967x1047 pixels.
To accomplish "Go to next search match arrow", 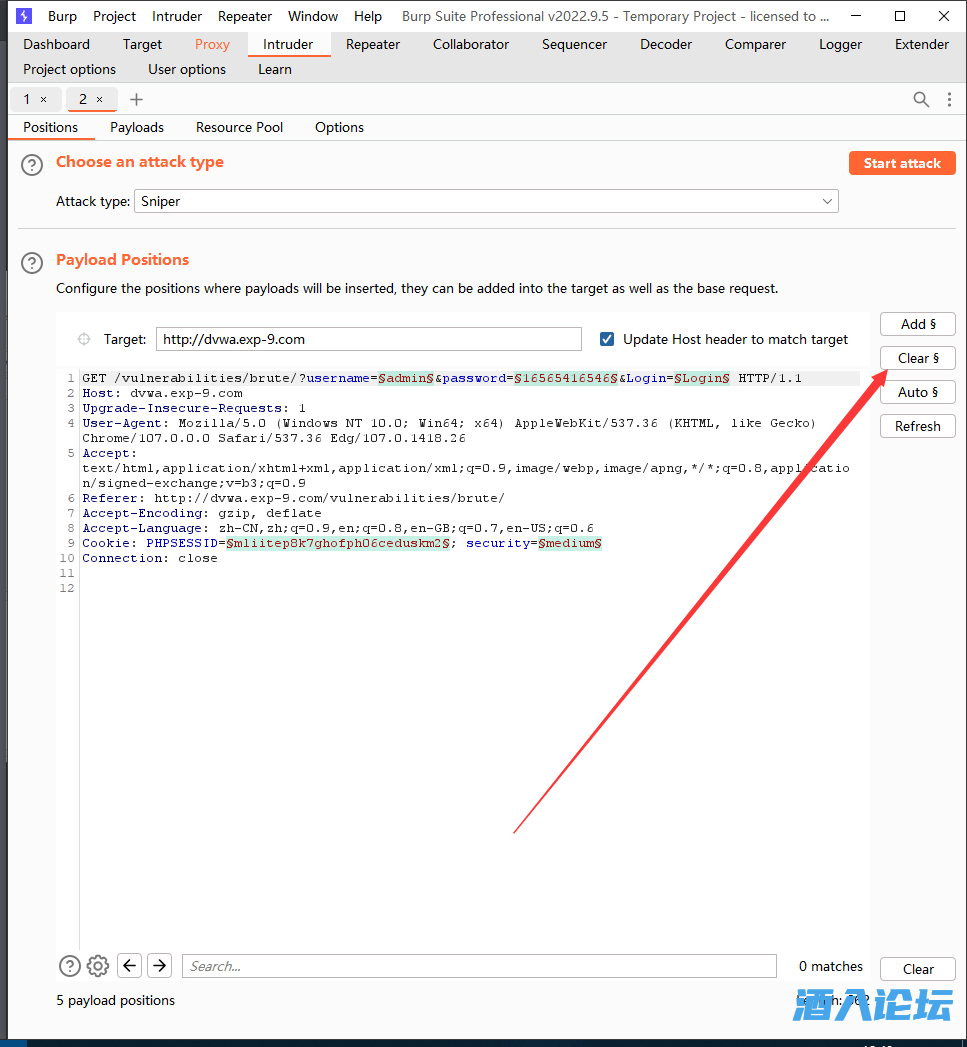I will tap(160, 965).
